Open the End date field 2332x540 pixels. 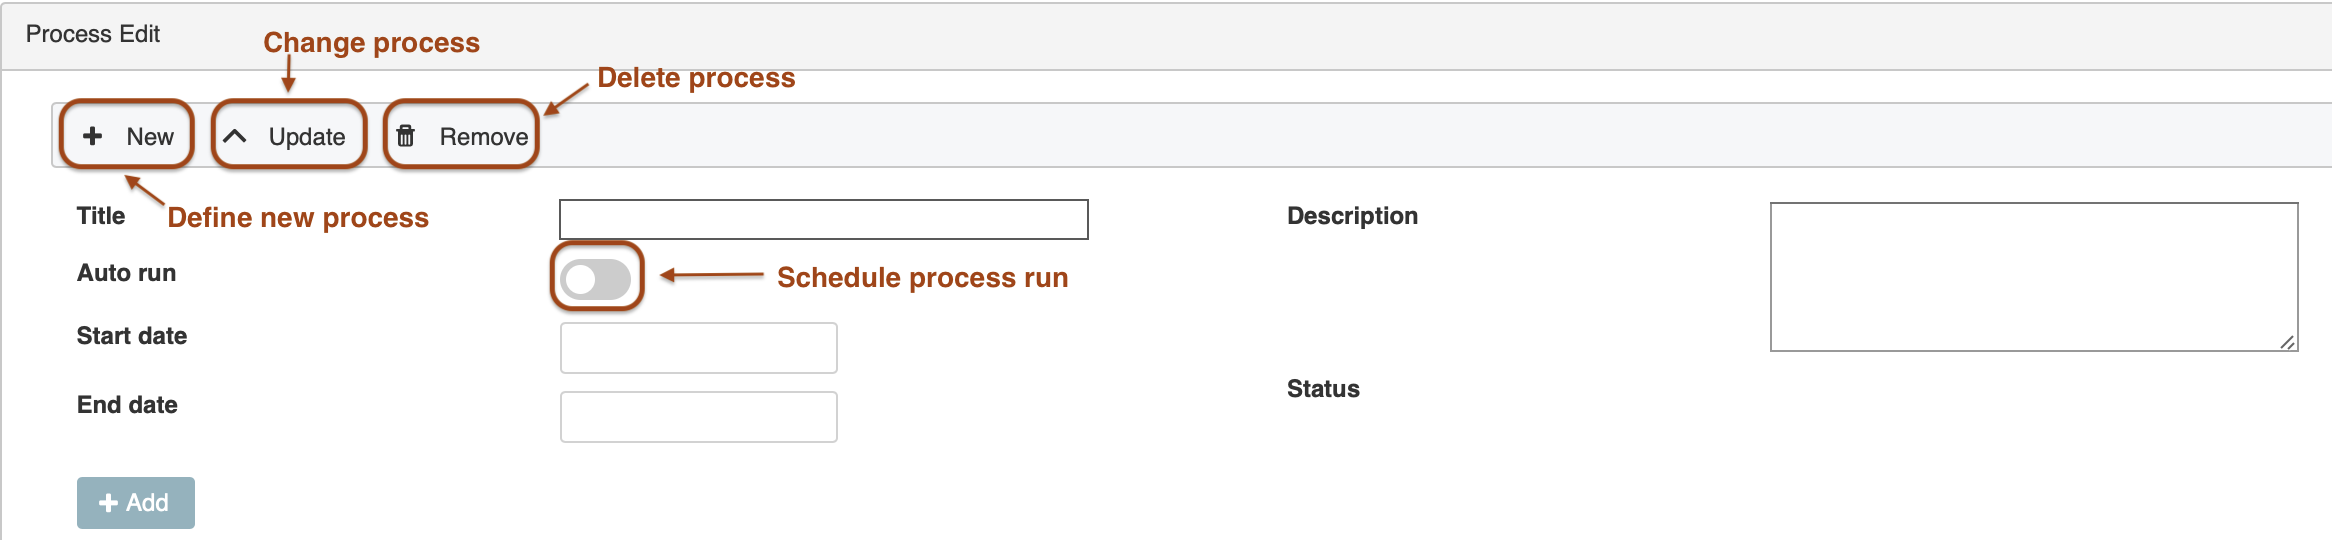[x=698, y=417]
